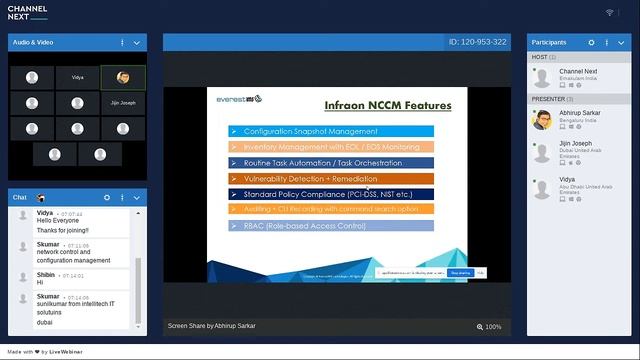Image resolution: width=640 pixels, height=360 pixels.
Task: Click the chat line 'dubai'
Action: point(44,322)
